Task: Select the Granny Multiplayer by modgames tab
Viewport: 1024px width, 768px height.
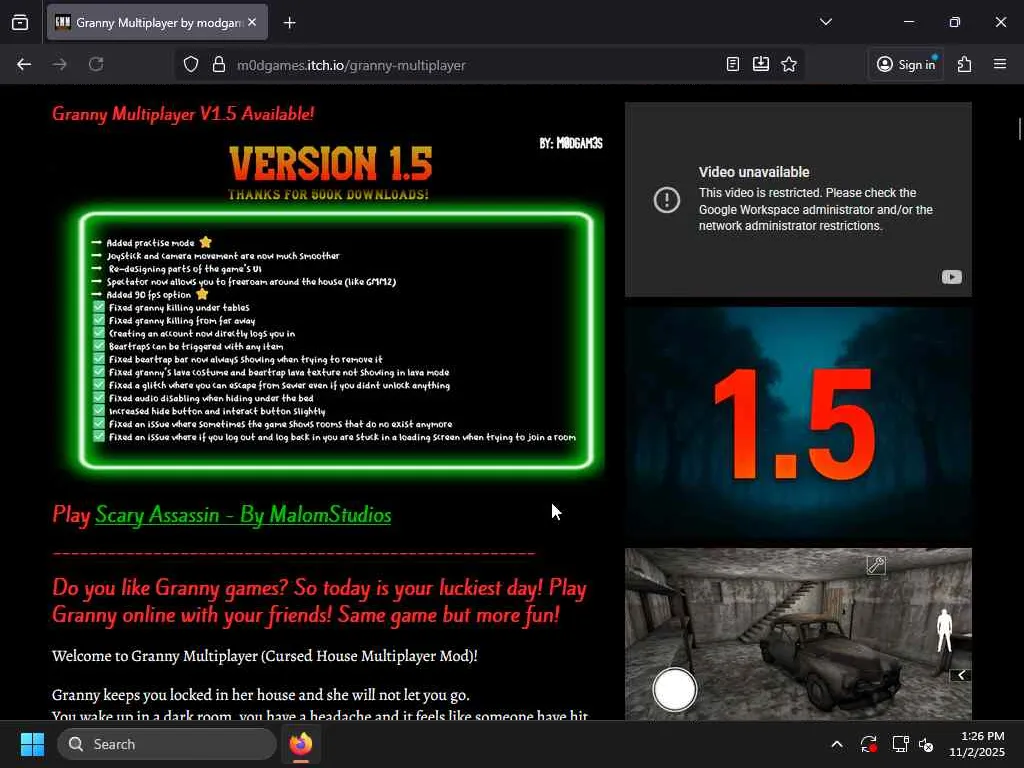Action: click(157, 22)
